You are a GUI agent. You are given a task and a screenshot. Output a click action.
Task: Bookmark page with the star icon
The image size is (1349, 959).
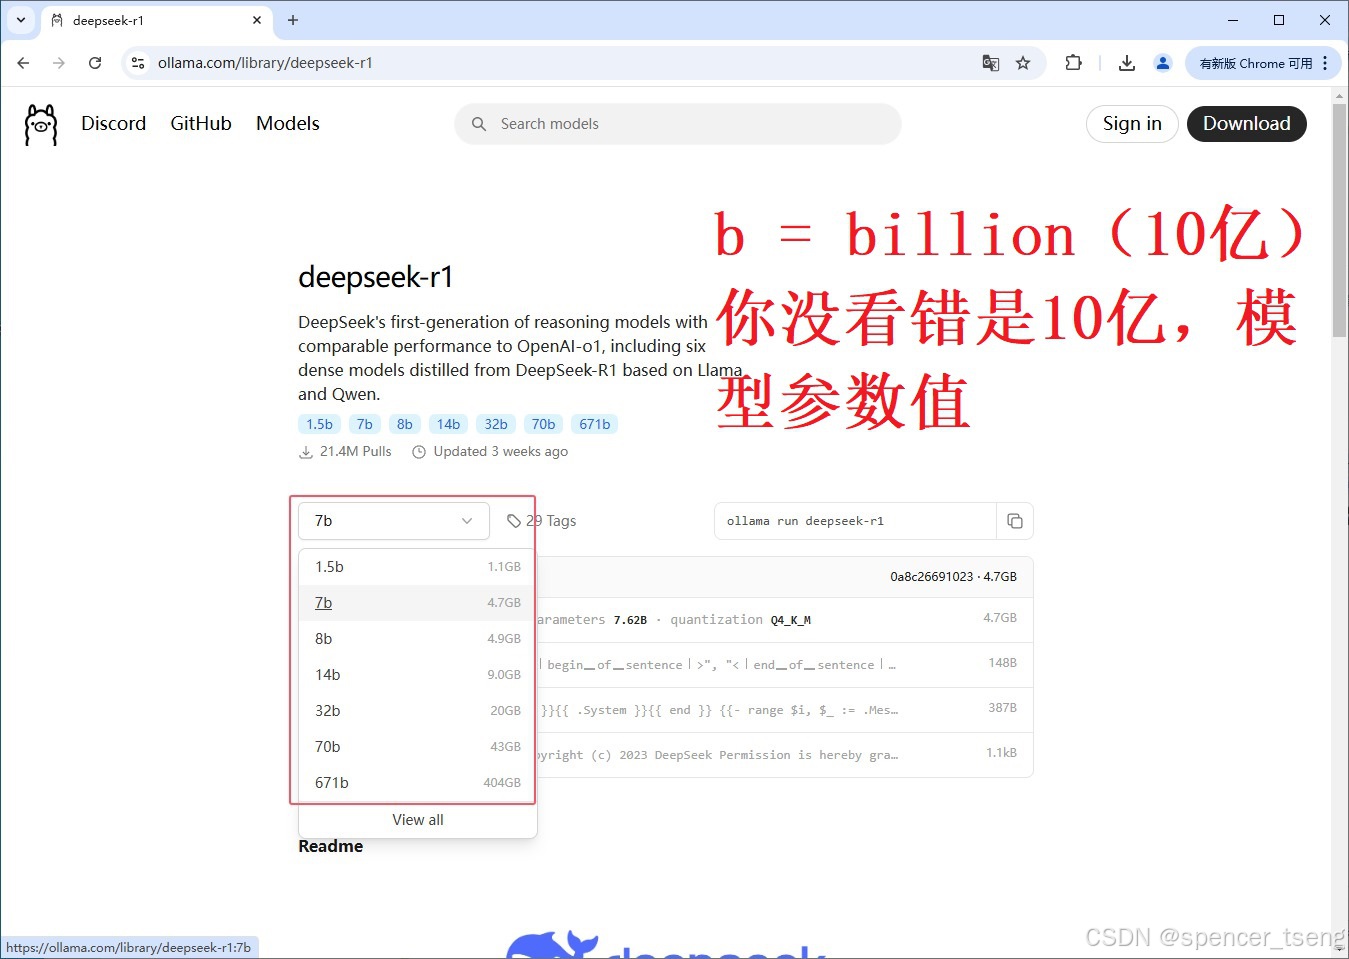coord(1023,63)
